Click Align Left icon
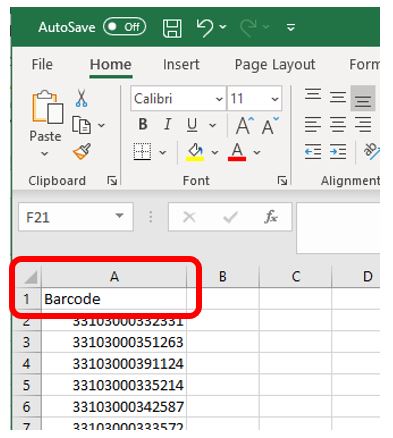Viewport: 393px width, 438px height. pos(313,124)
